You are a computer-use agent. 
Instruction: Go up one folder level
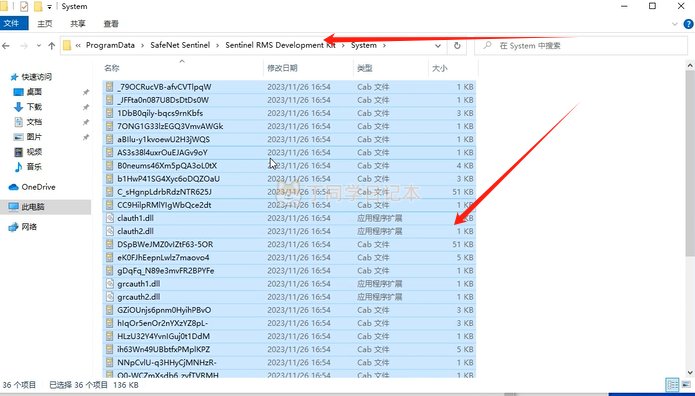point(51,46)
